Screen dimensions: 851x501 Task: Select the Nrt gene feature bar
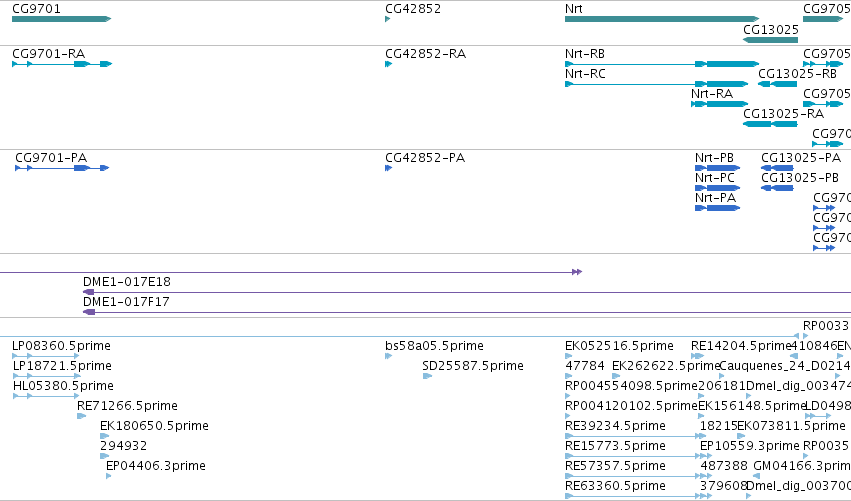click(662, 19)
